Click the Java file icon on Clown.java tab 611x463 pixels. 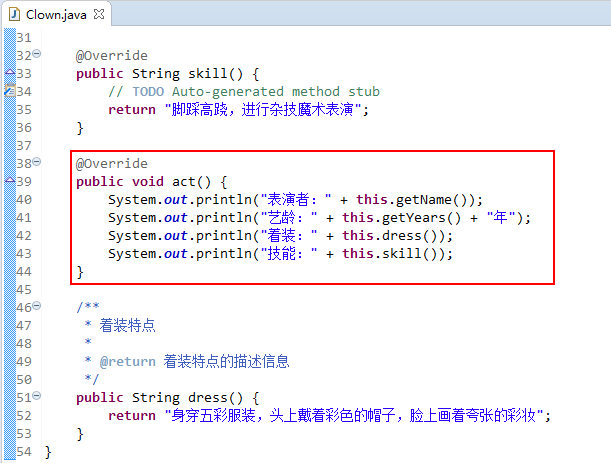coord(14,14)
